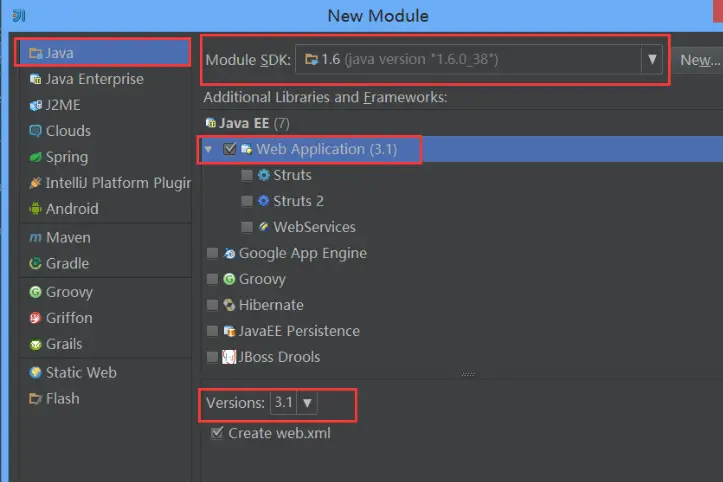Select Maven module type
Image resolution: width=723 pixels, height=482 pixels.
point(105,238)
